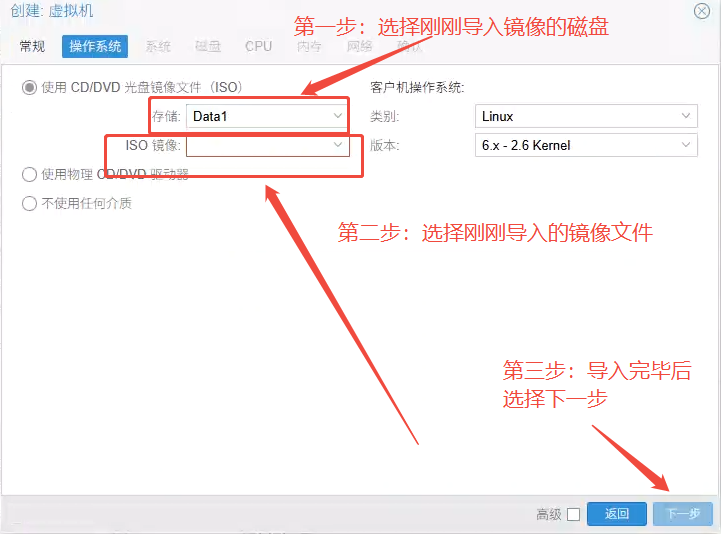The height and width of the screenshot is (534, 721).
Task: Select the 操作系统 tab
Action: pos(96,46)
